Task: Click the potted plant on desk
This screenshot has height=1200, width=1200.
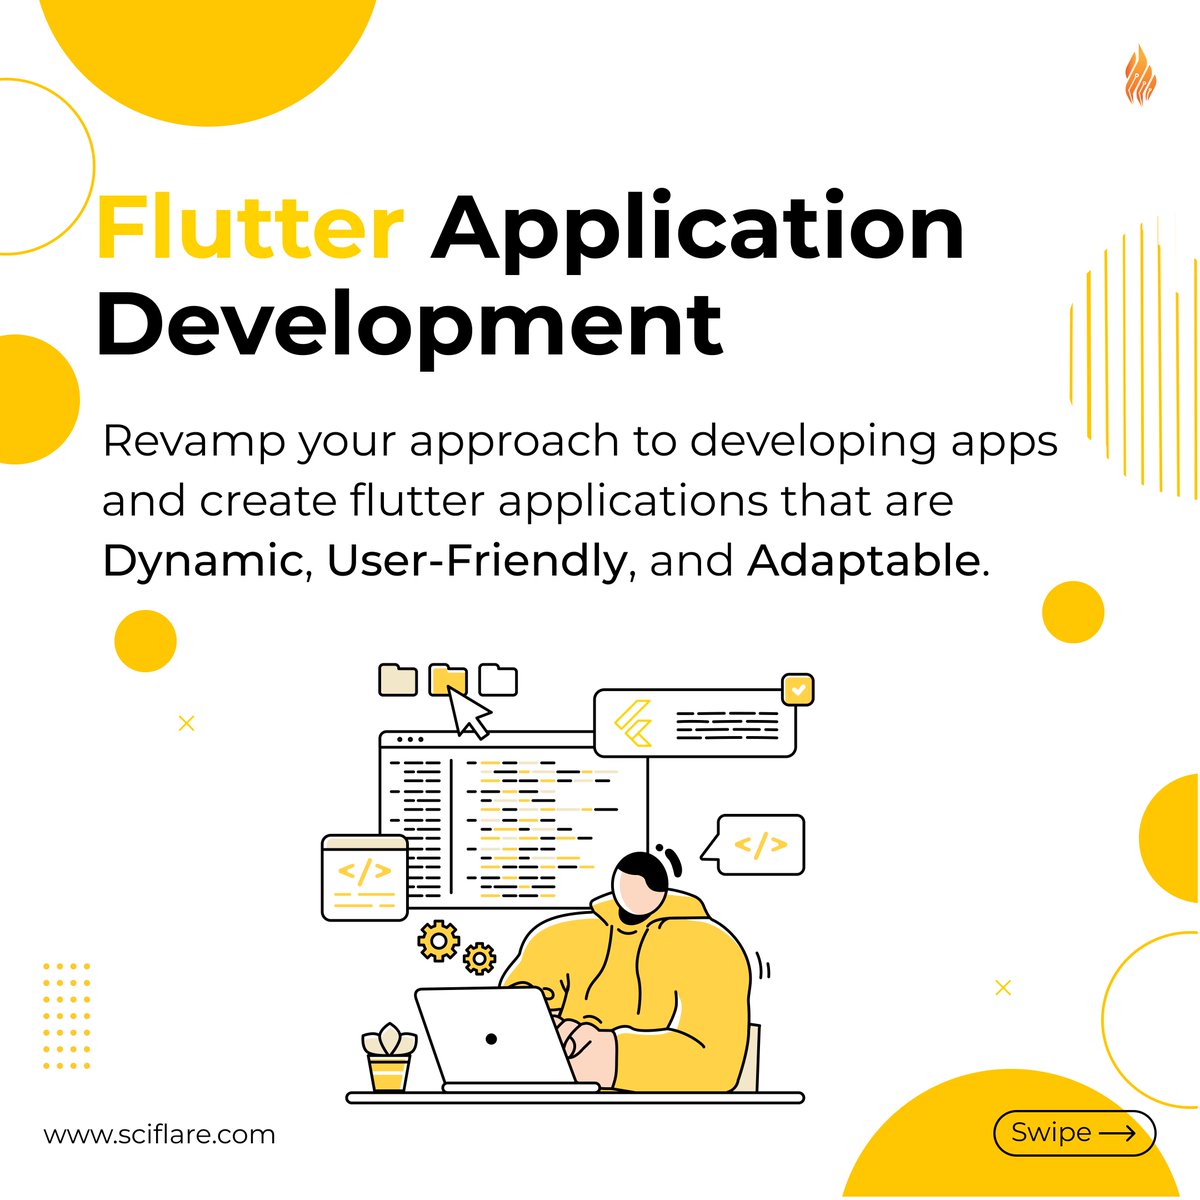Action: point(389,1058)
